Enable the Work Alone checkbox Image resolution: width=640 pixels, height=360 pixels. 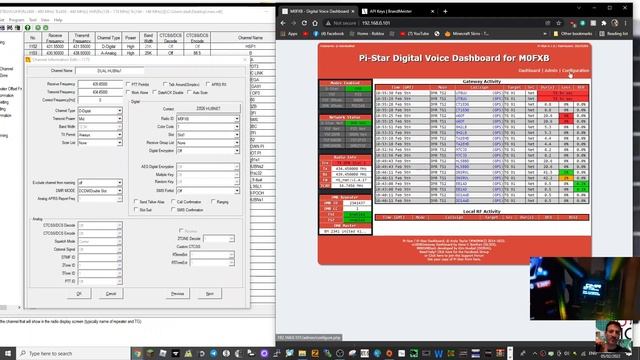128,92
